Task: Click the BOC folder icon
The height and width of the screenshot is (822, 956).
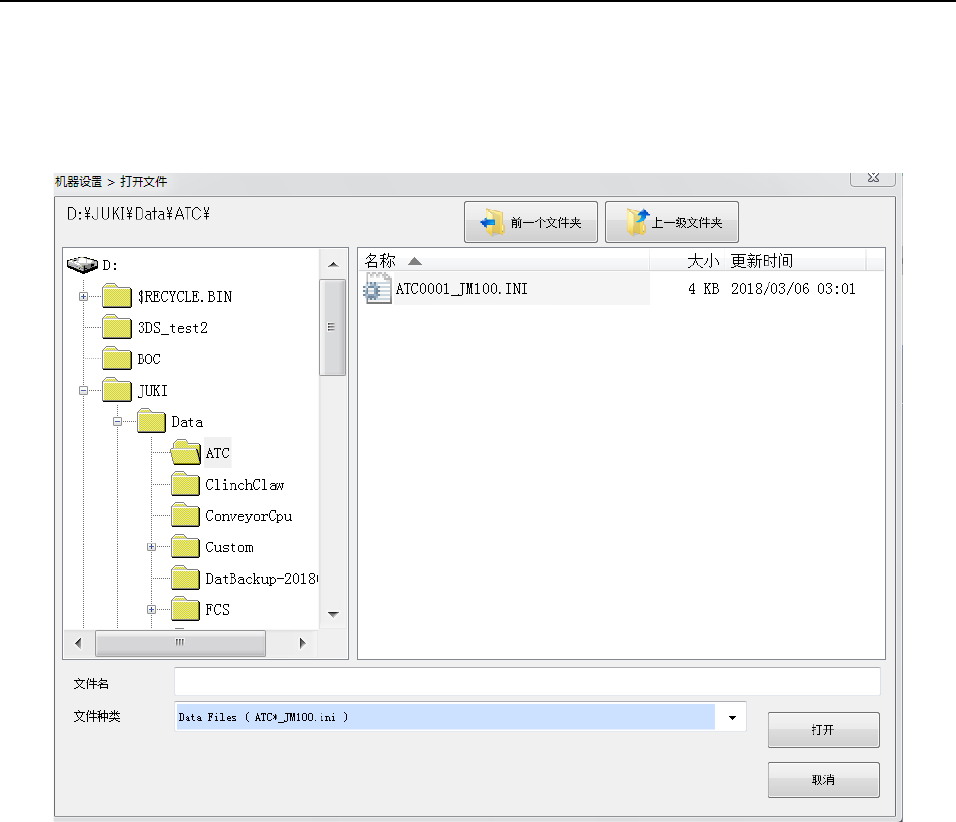Action: click(x=117, y=359)
